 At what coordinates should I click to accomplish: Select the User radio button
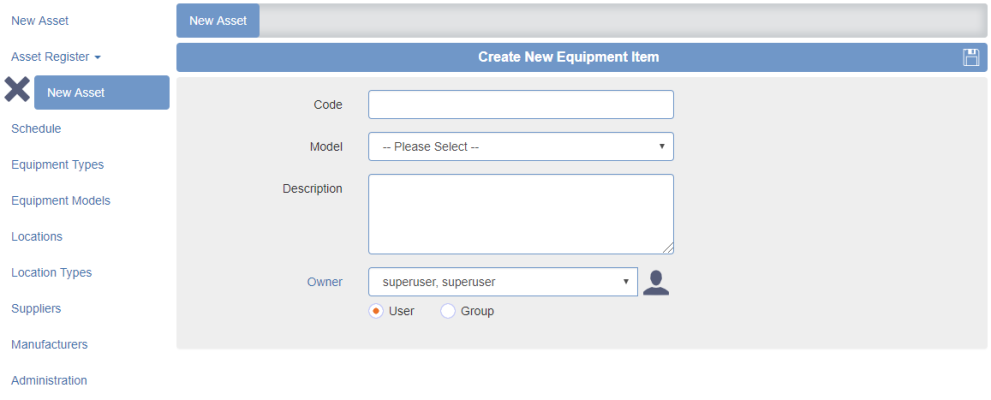[376, 311]
